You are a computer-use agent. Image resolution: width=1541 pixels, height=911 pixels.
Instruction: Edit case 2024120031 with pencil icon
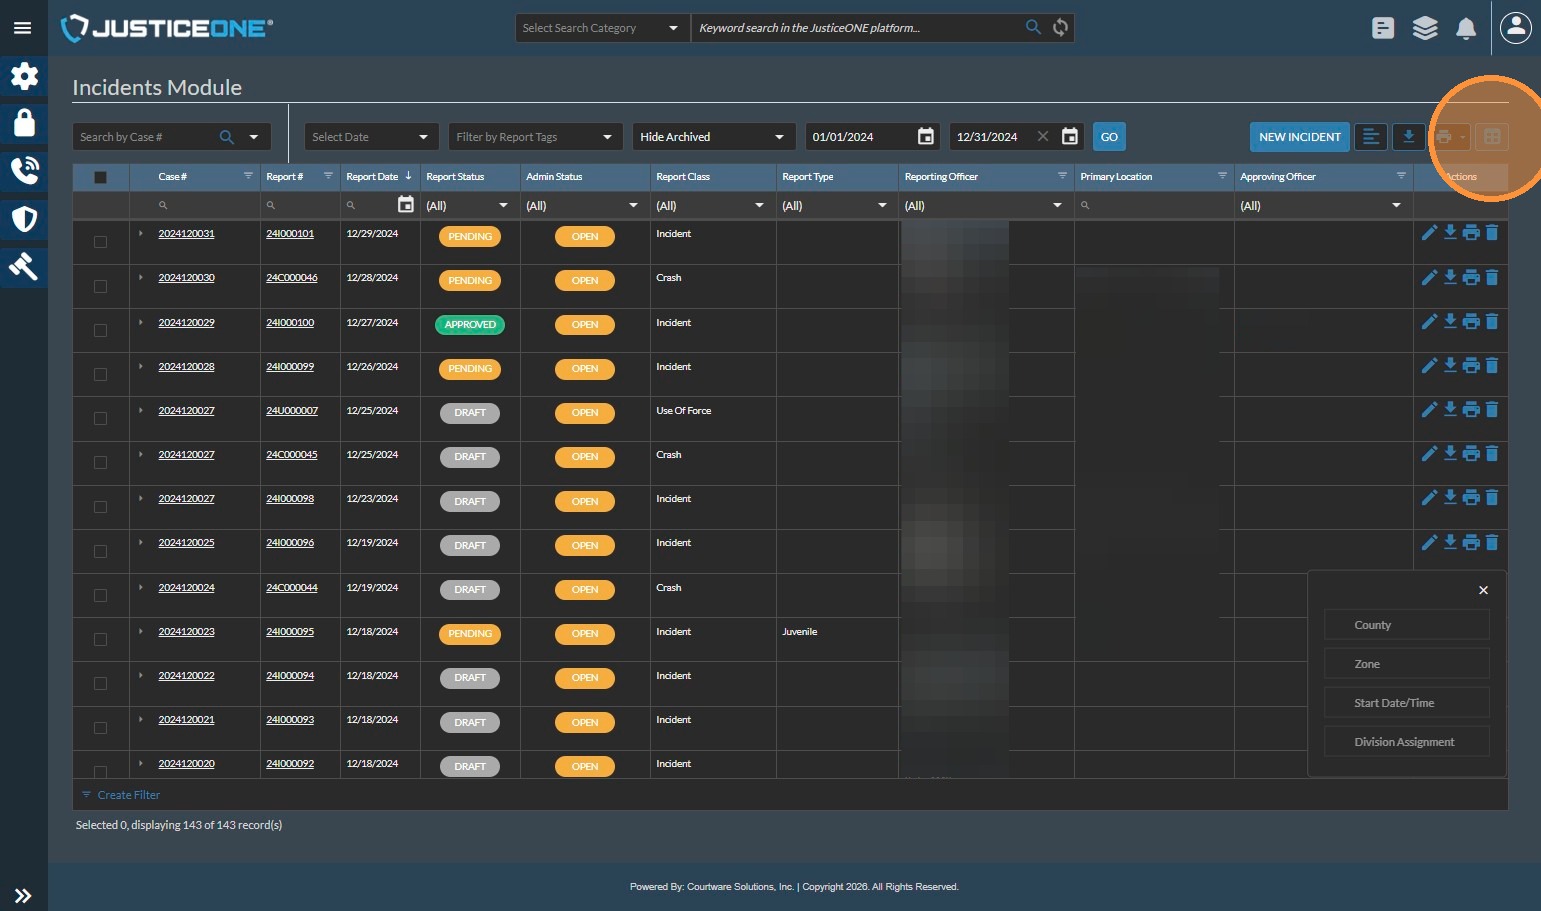1429,233
